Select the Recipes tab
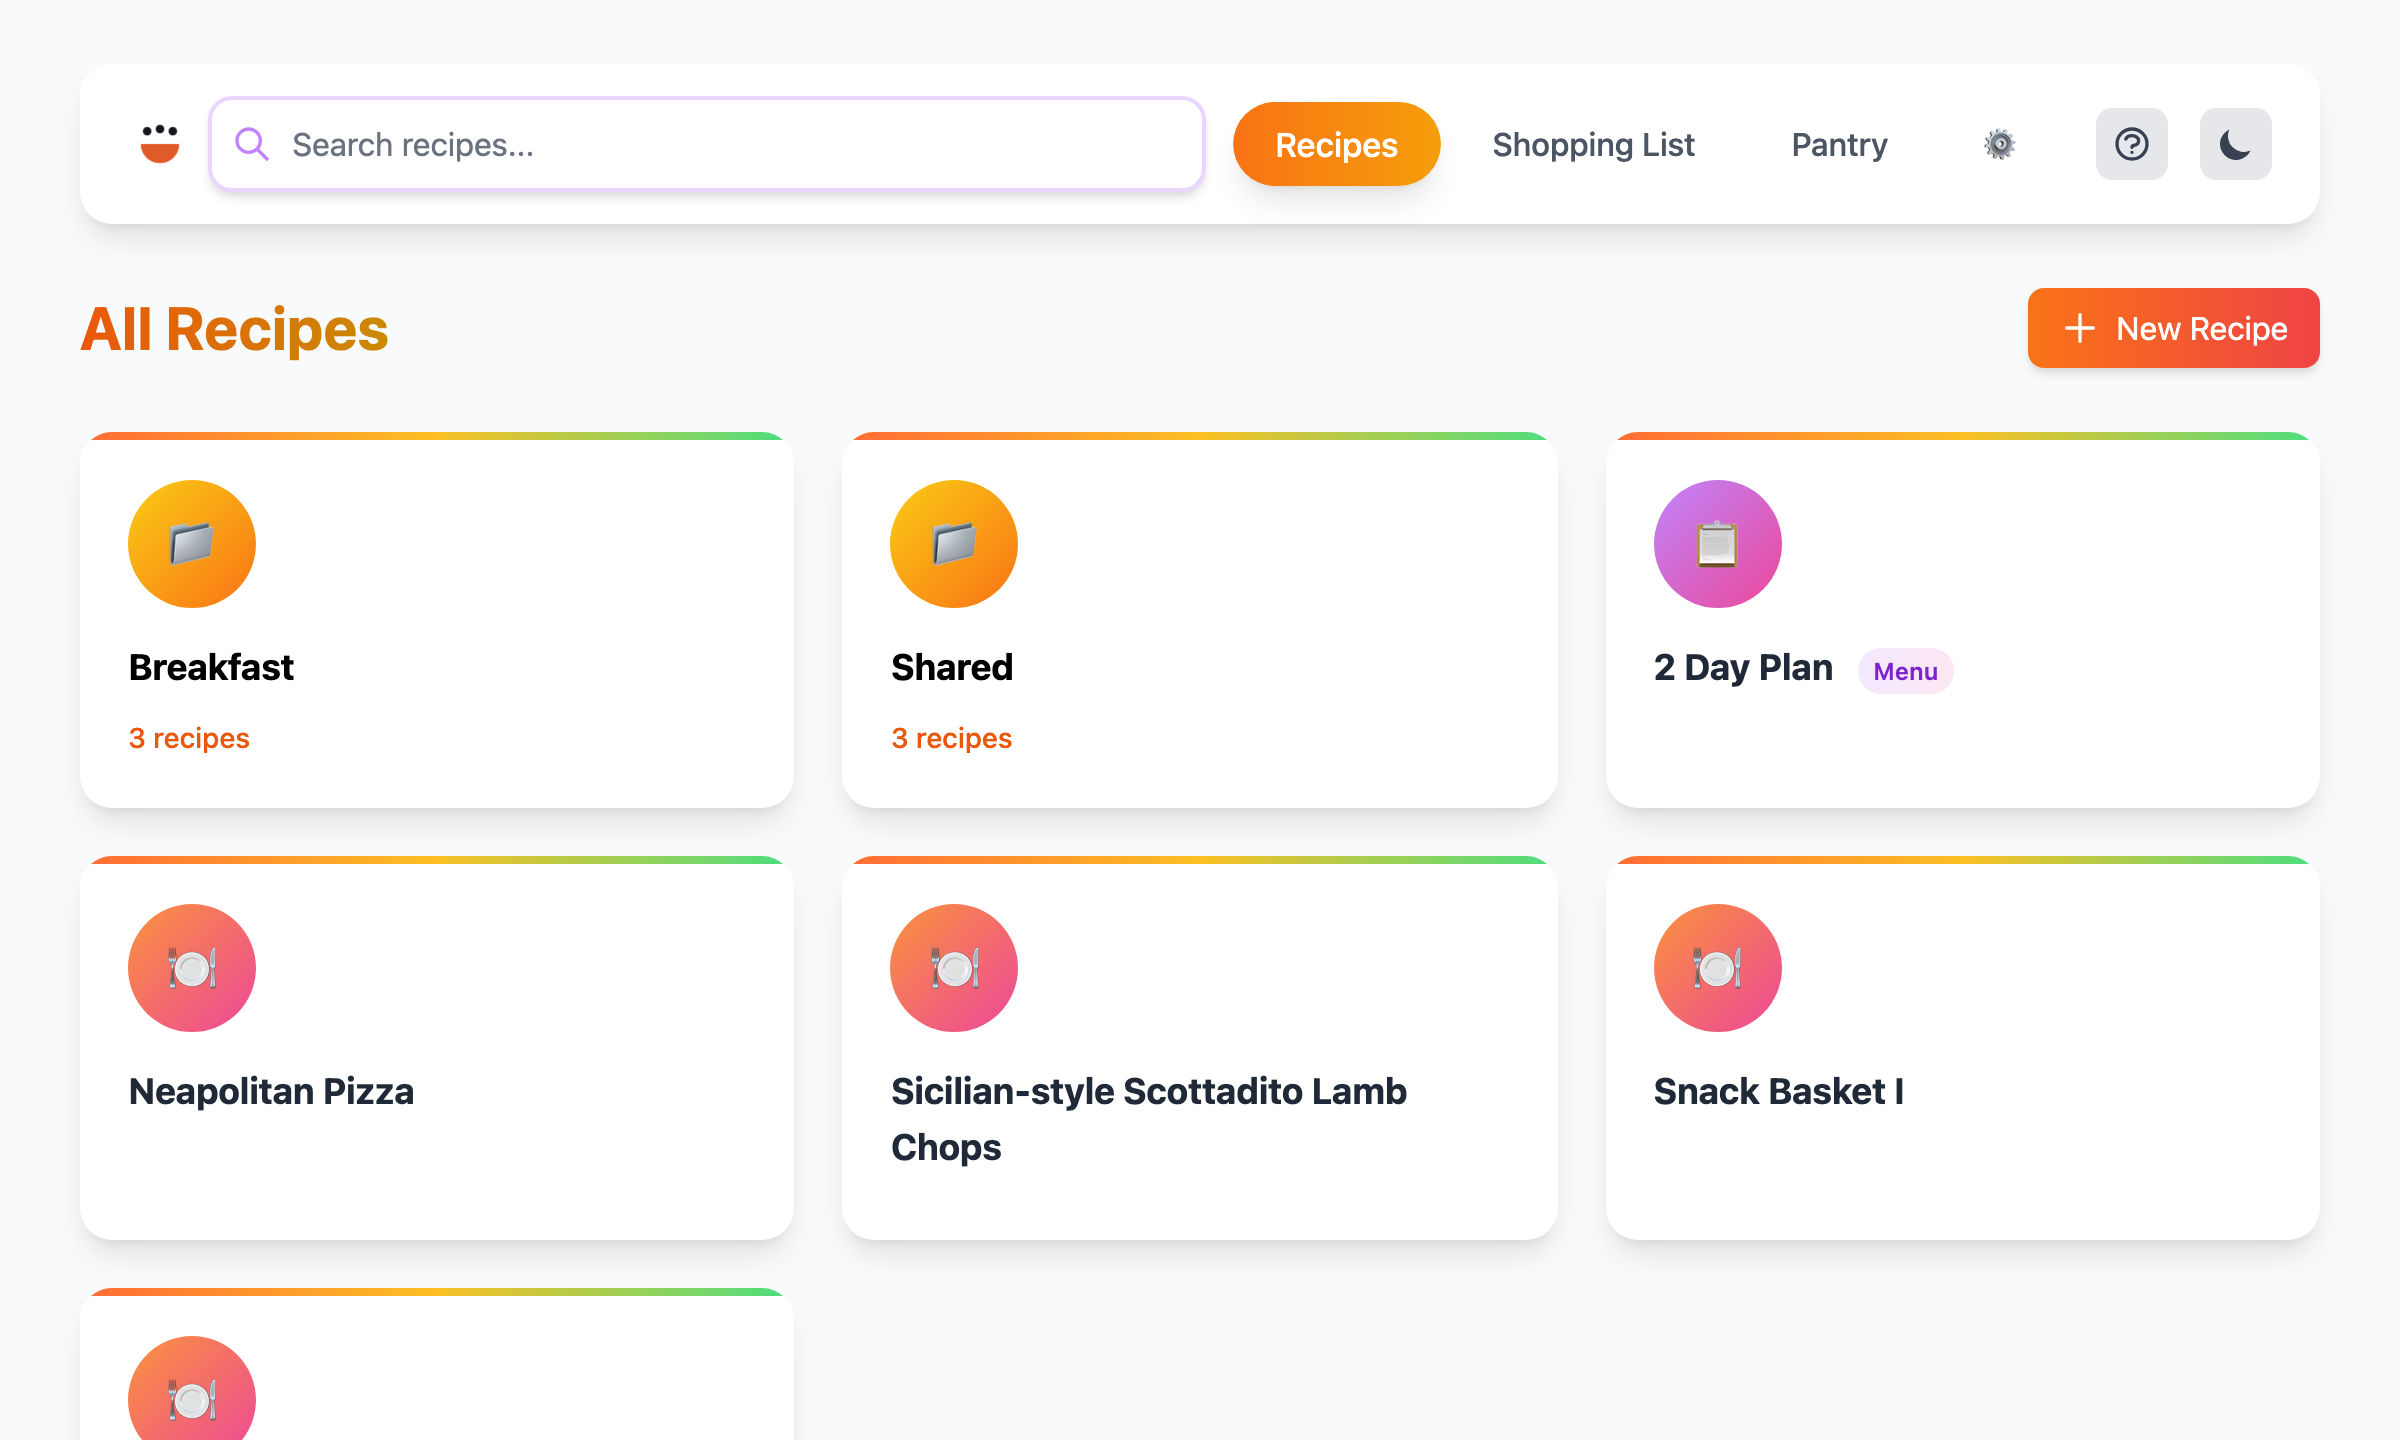This screenshot has height=1440, width=2400. 1336,144
